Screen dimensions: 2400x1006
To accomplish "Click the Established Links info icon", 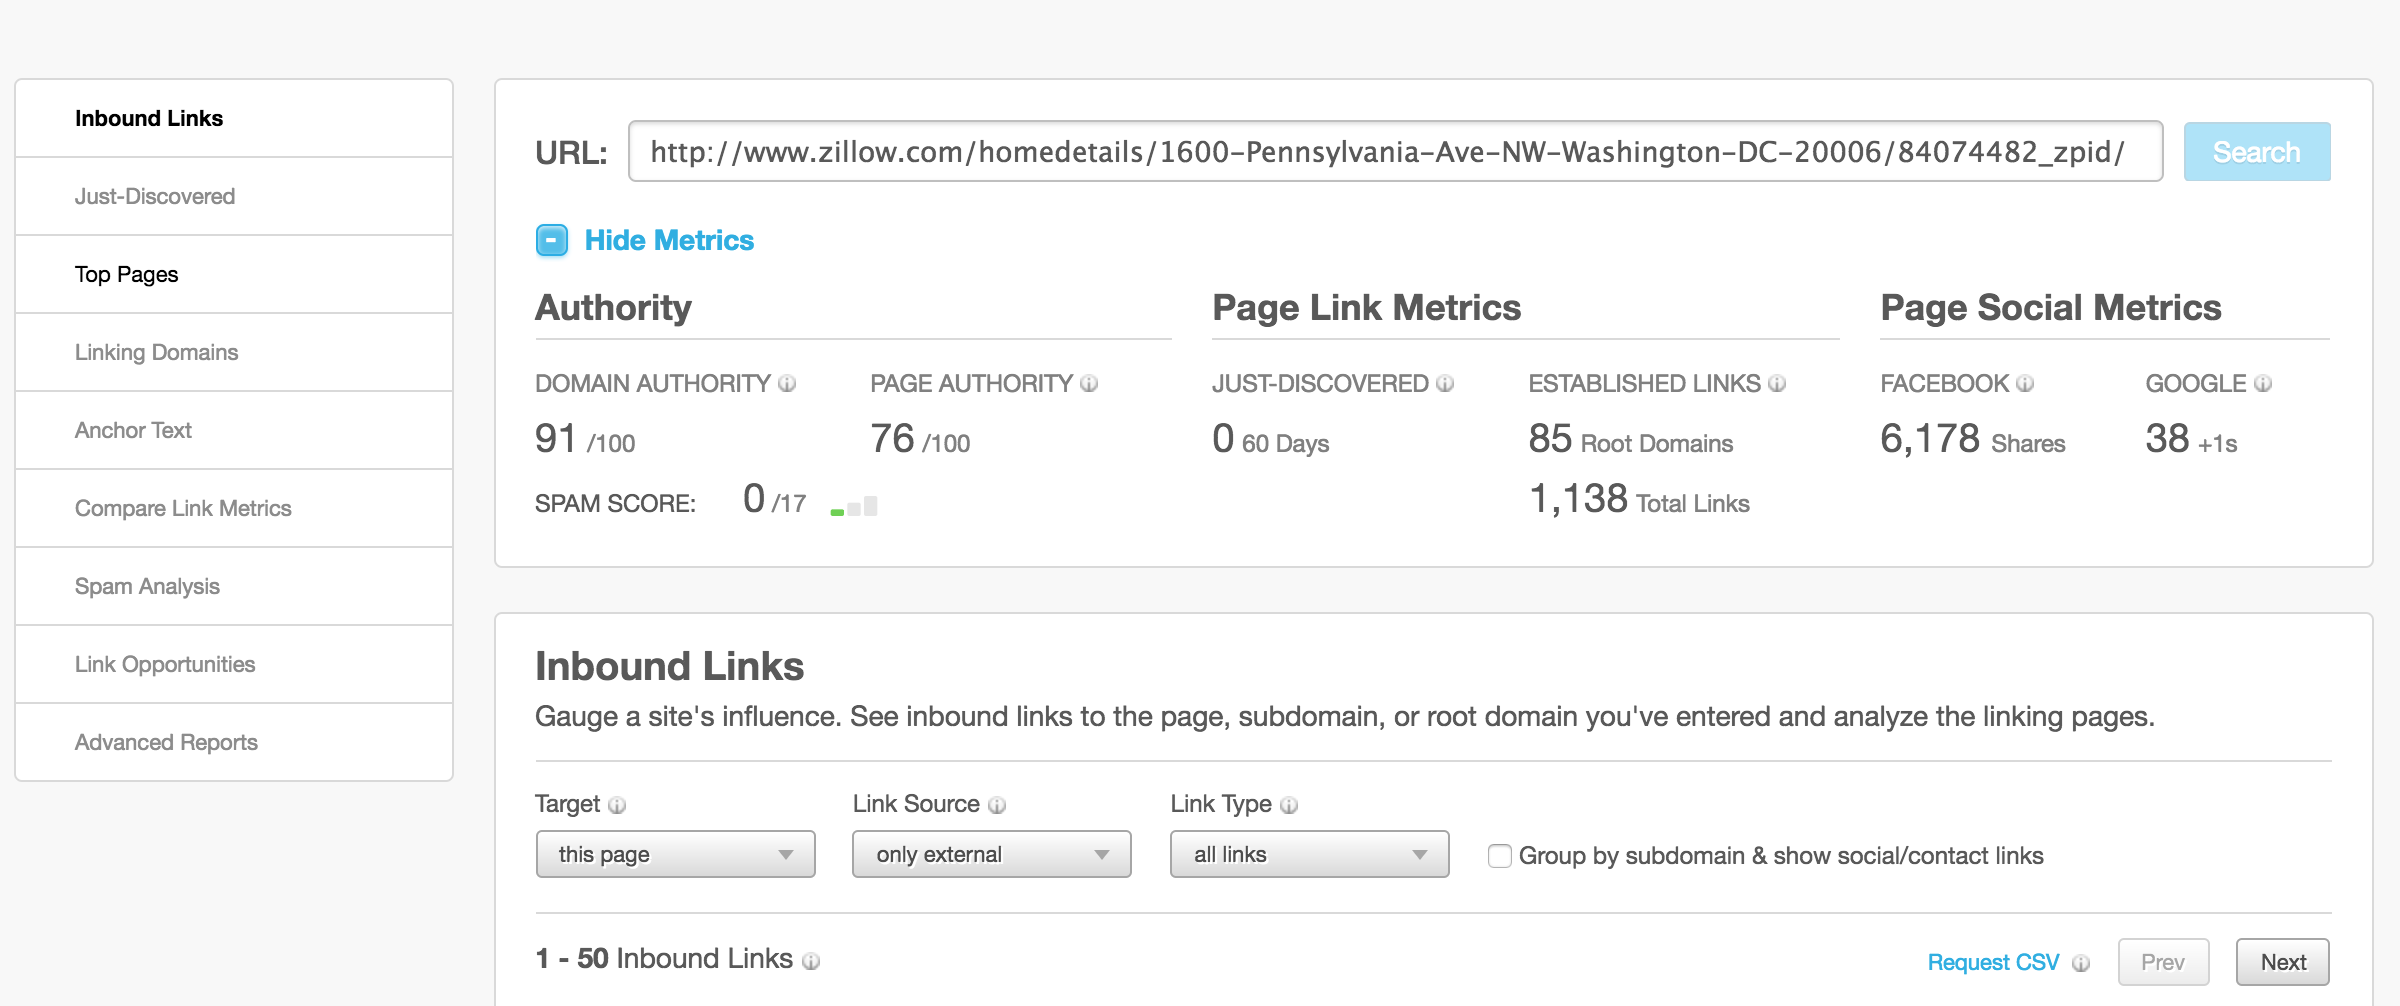I will click(x=1777, y=383).
